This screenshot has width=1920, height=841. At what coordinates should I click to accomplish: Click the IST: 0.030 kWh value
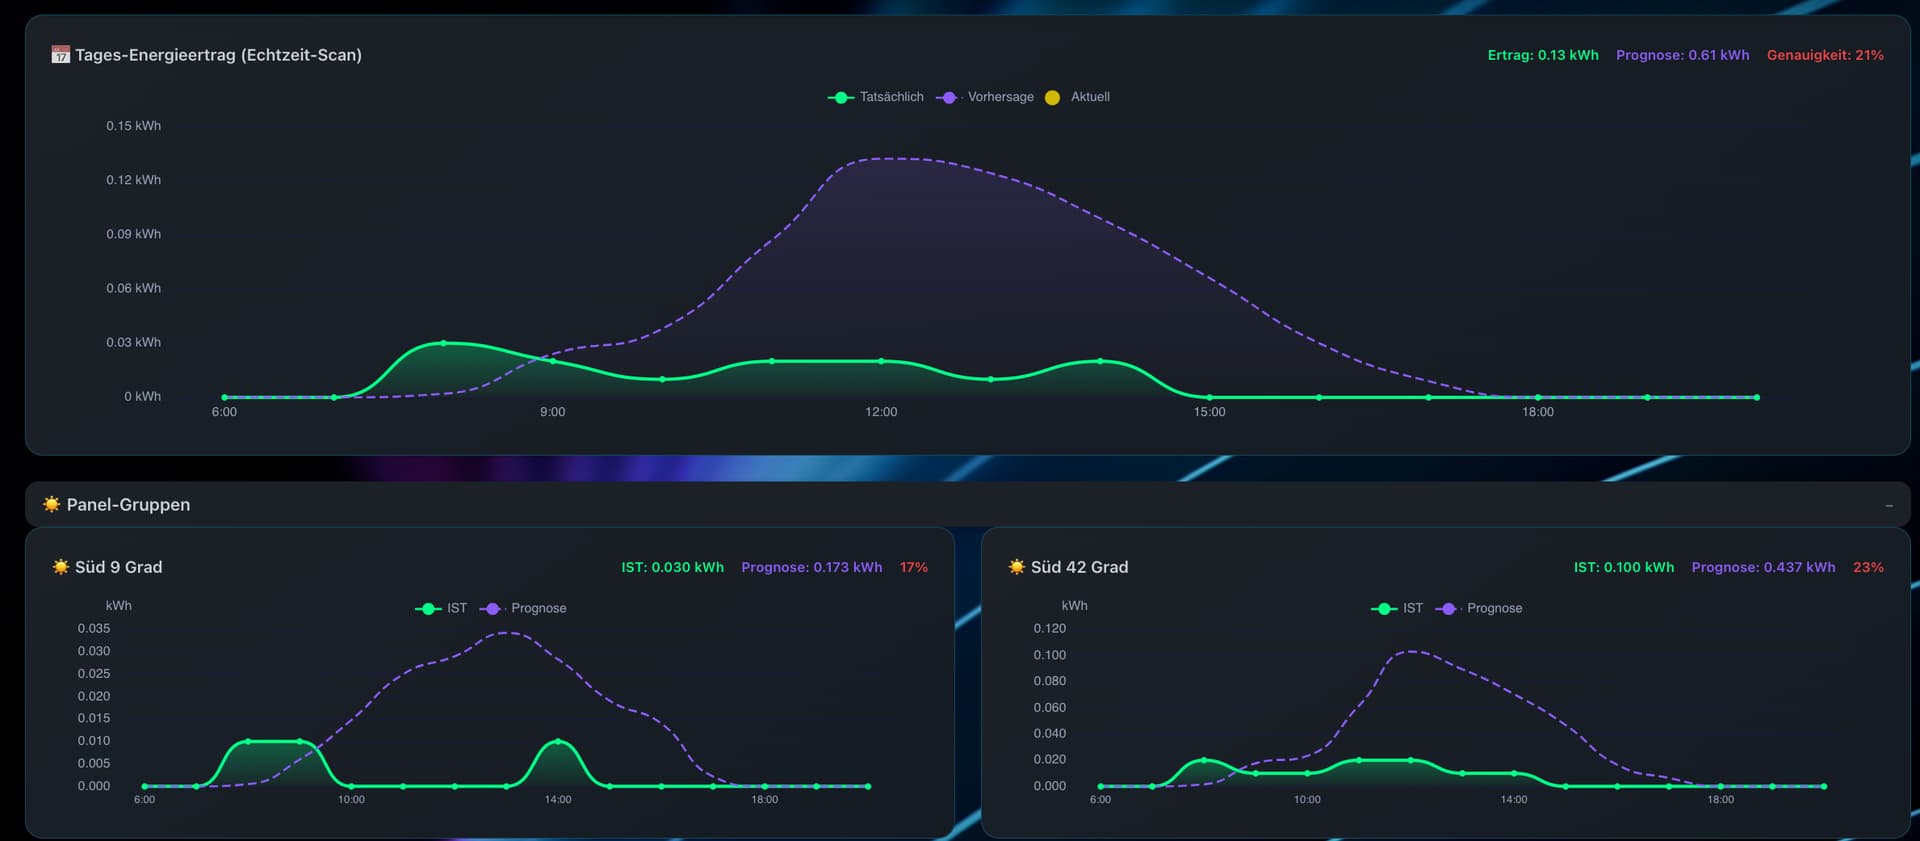tap(672, 567)
